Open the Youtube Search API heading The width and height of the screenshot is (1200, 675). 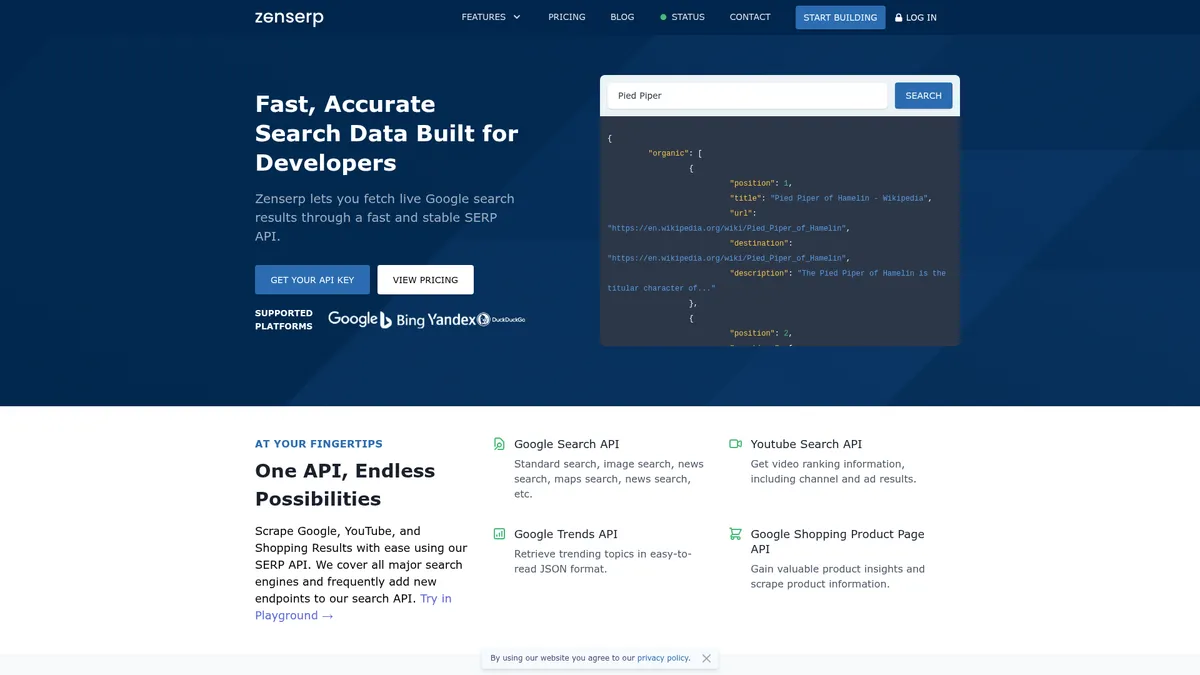point(806,444)
